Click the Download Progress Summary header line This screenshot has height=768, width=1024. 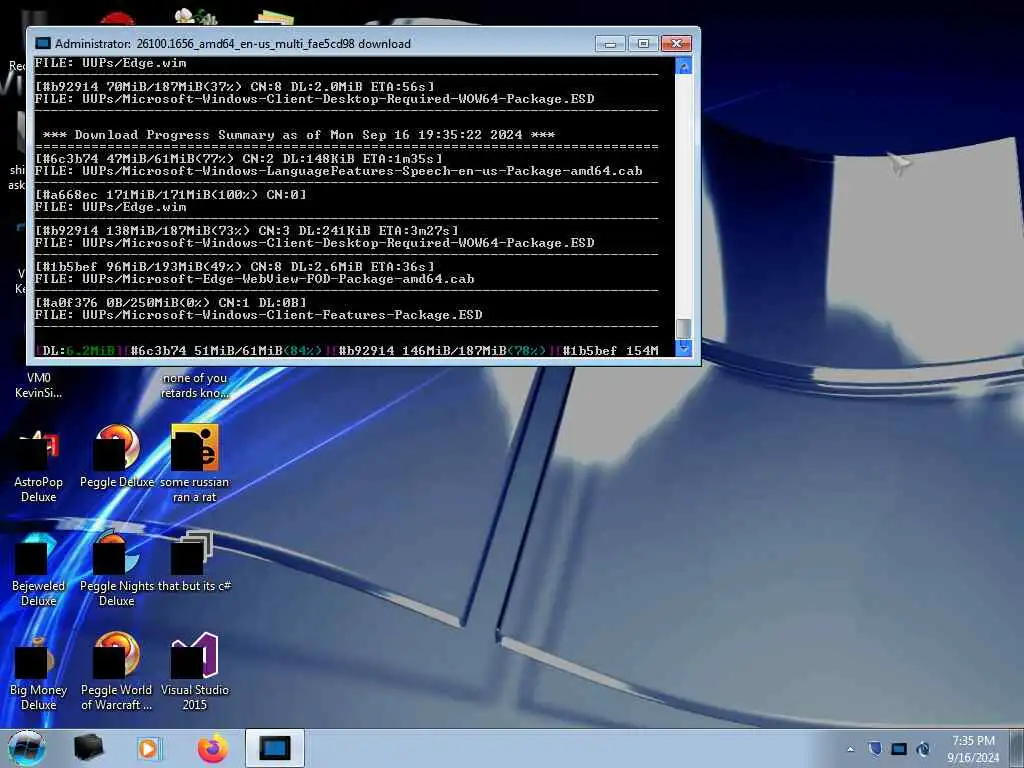click(298, 135)
